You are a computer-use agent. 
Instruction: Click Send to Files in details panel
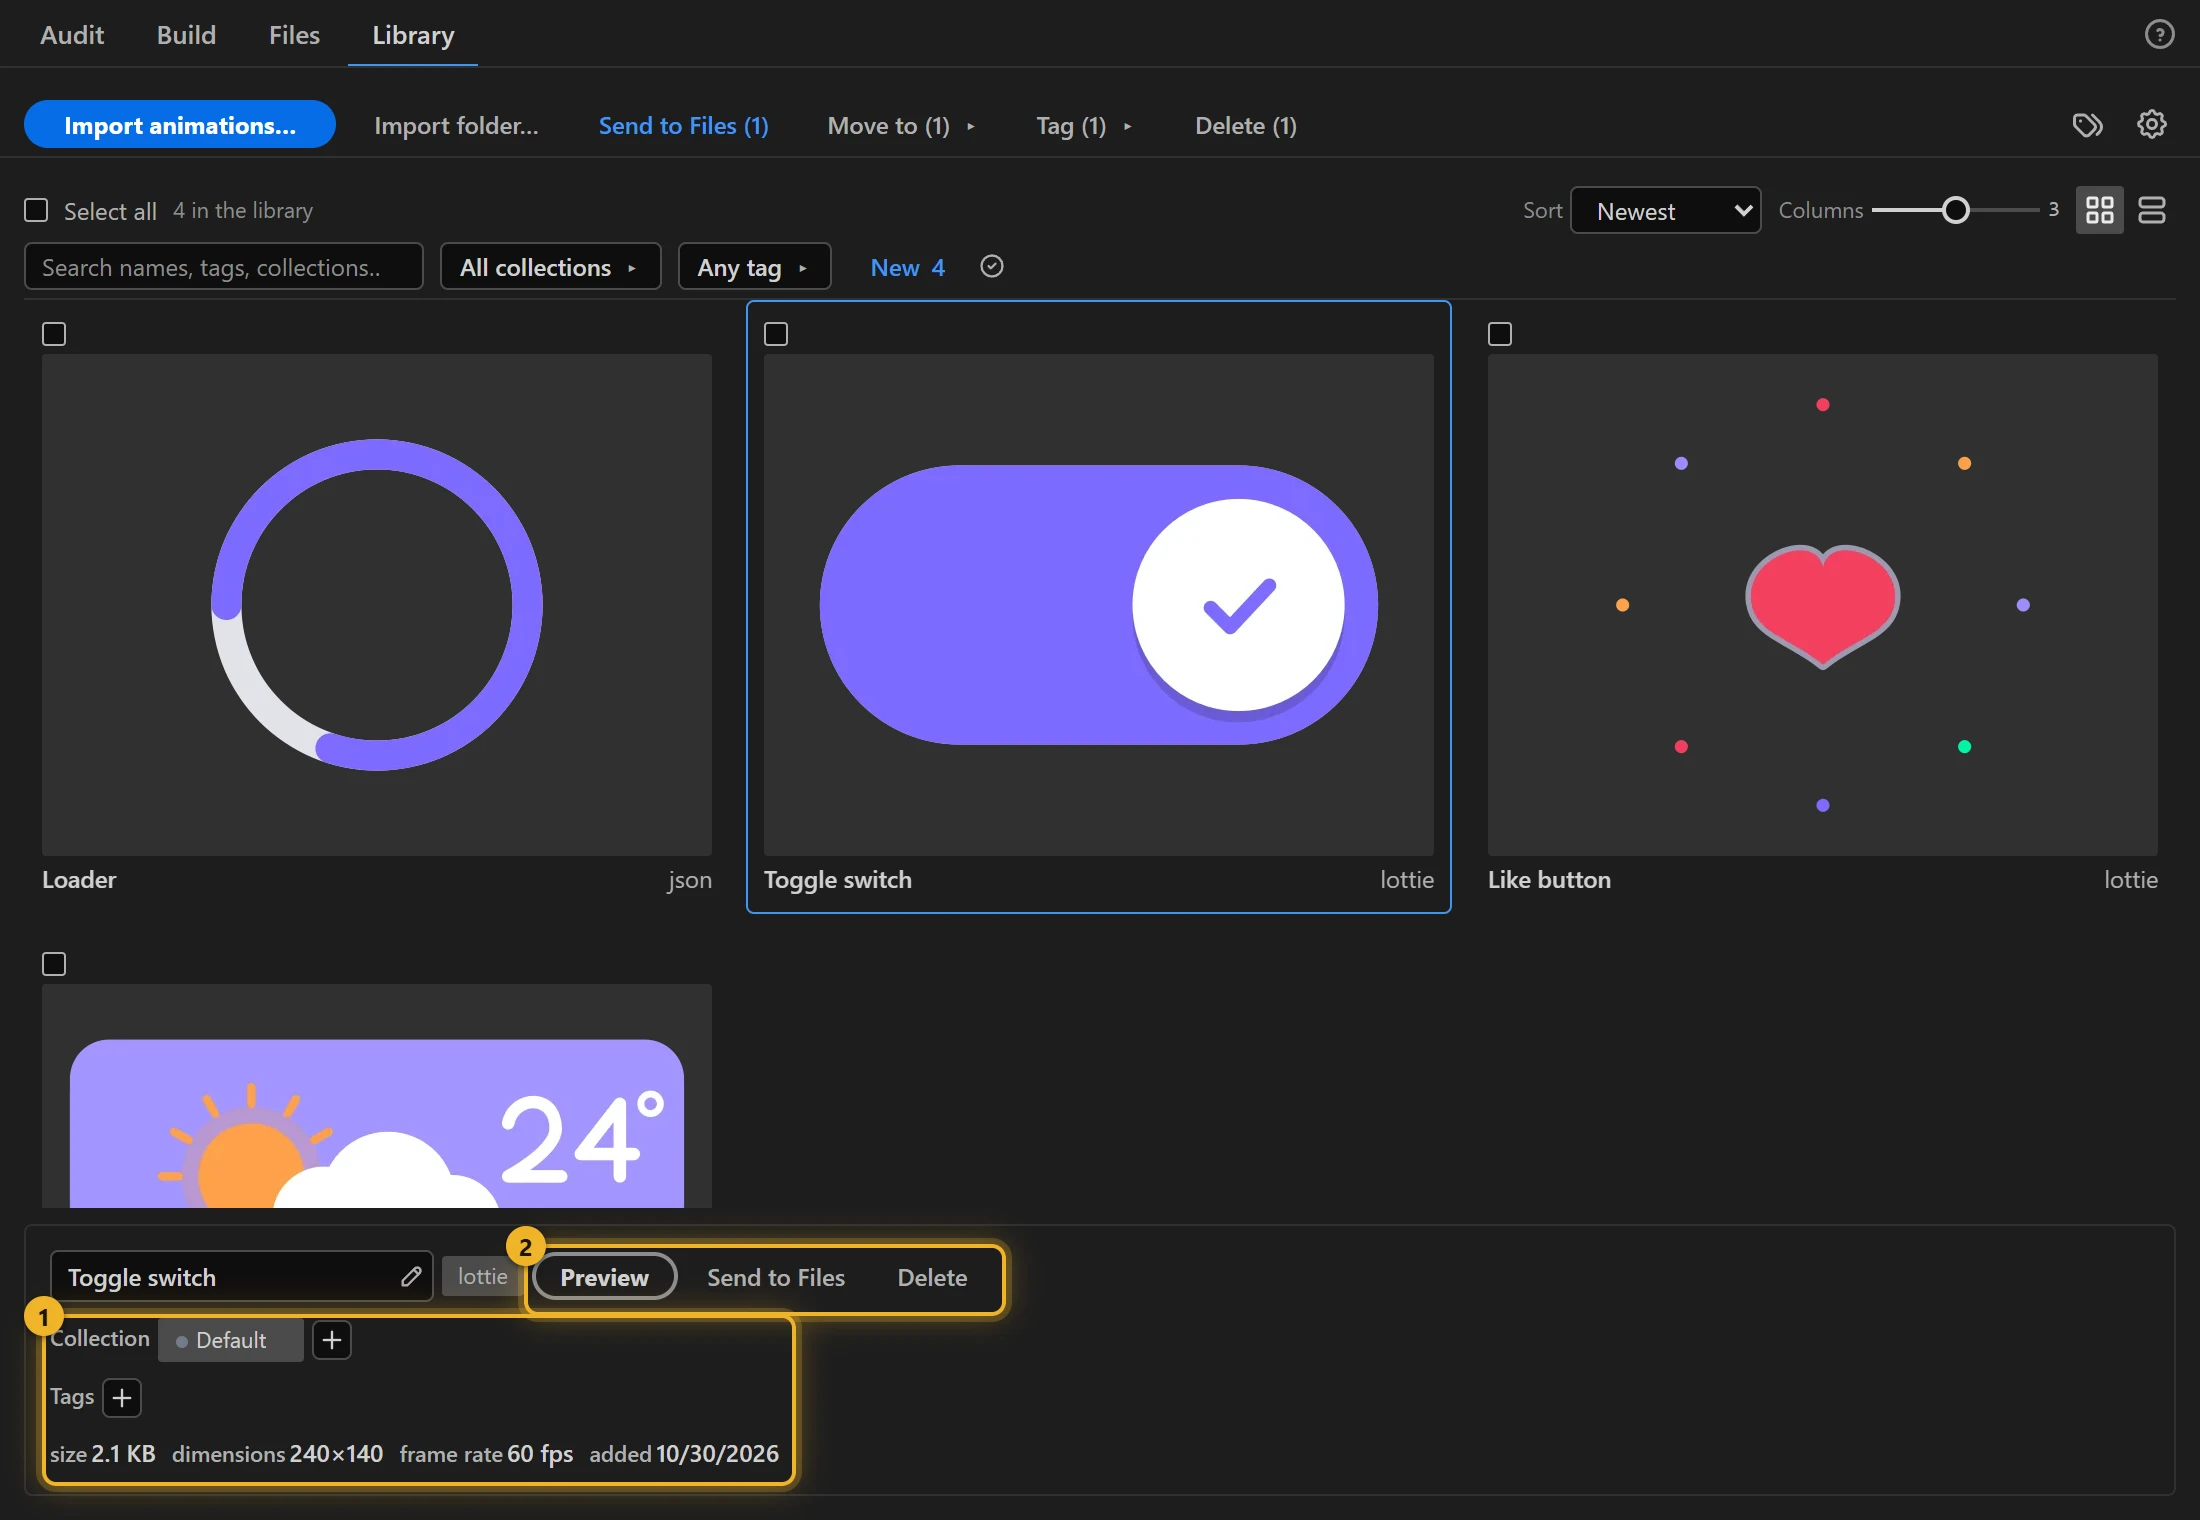pos(776,1277)
